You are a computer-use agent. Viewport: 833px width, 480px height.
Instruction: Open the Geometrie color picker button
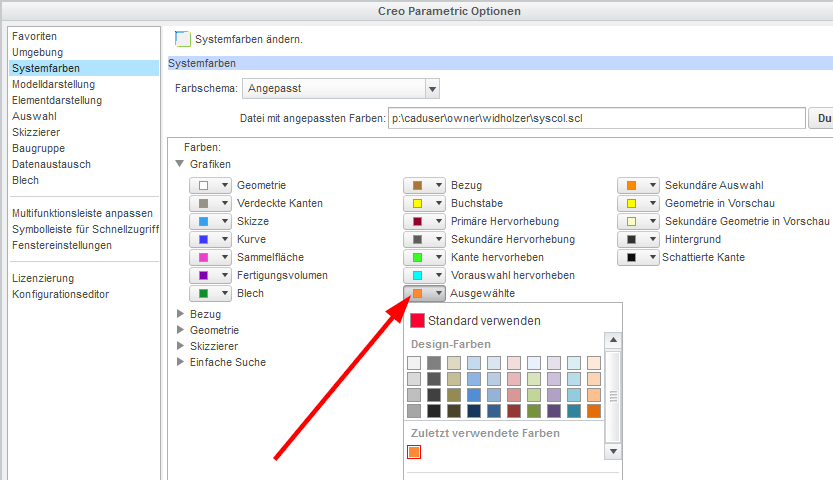pos(210,185)
